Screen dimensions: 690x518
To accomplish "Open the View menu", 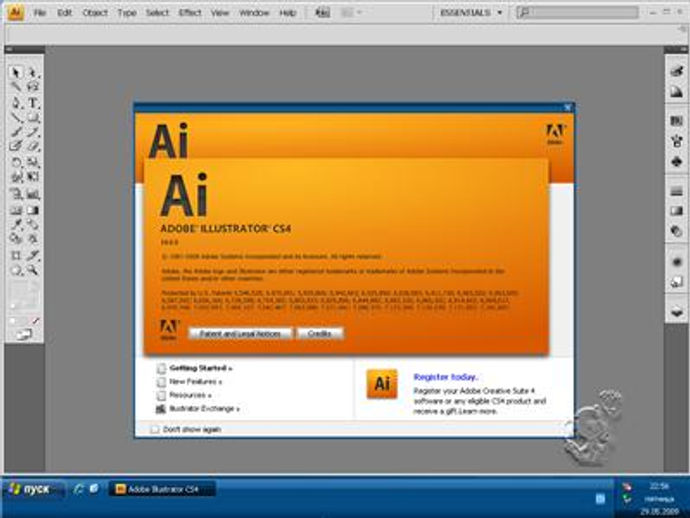I will click(x=220, y=13).
